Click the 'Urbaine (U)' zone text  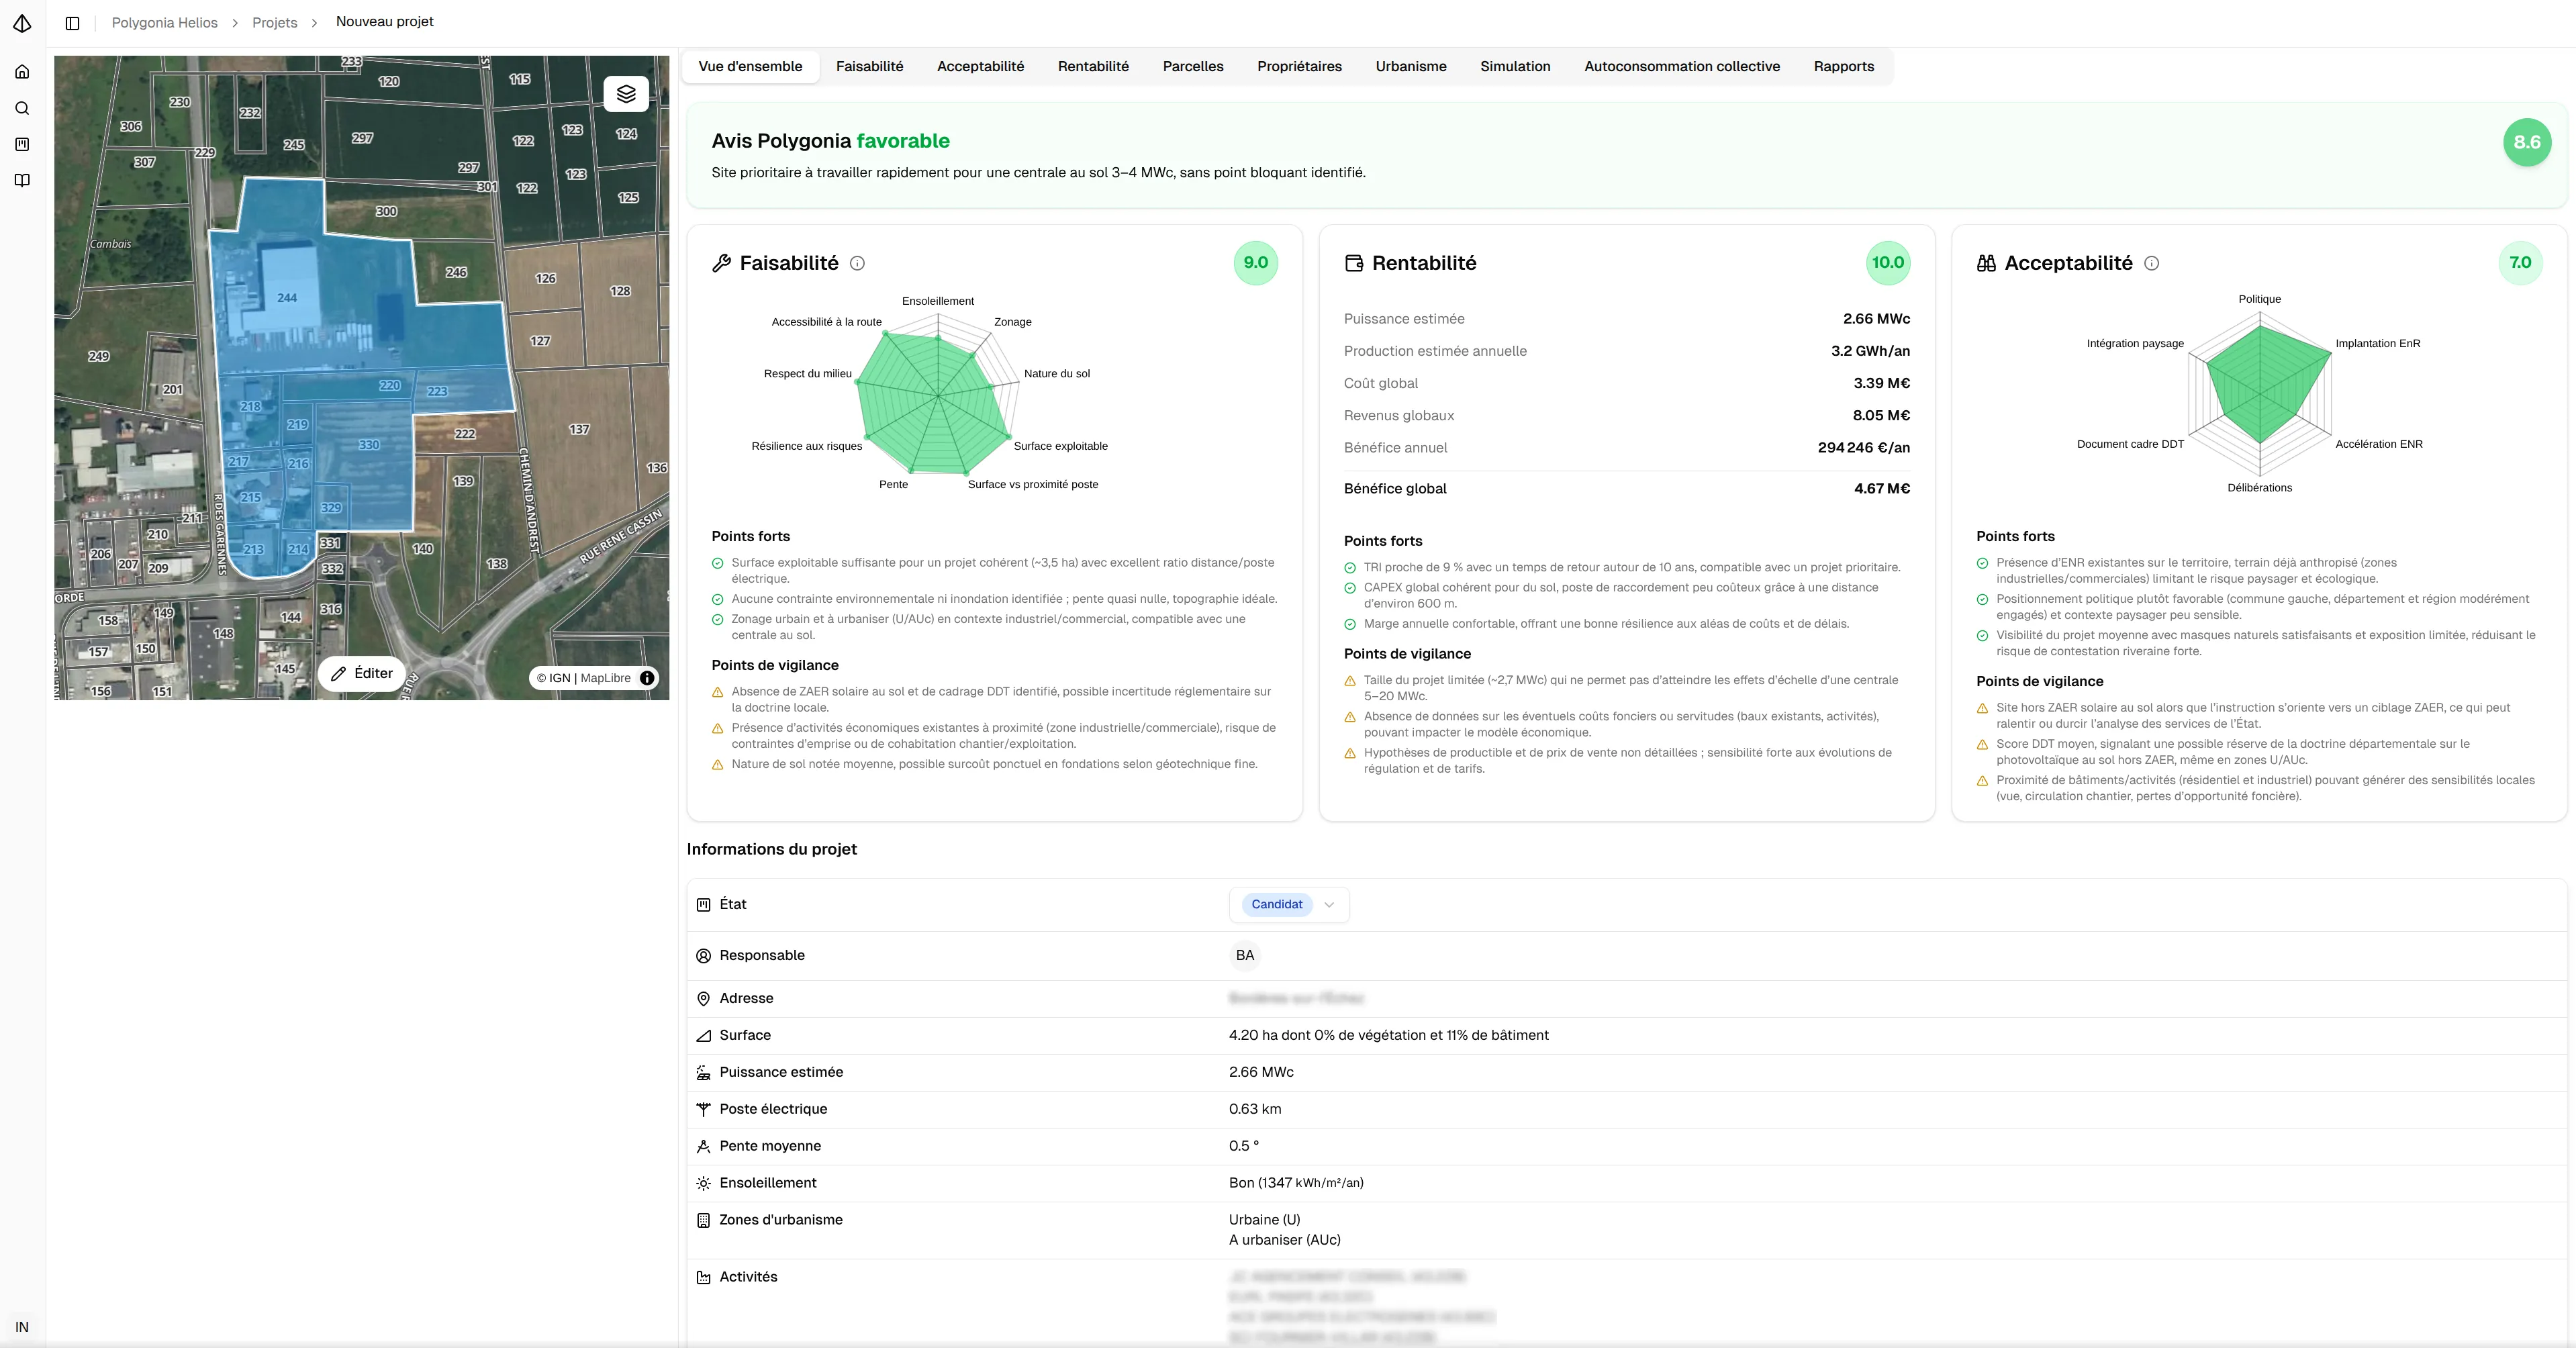pos(1265,1220)
